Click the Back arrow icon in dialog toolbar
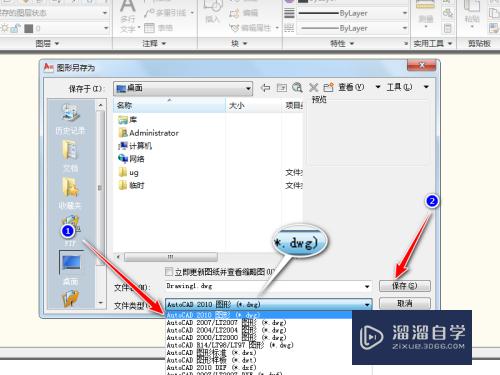500x375 pixels. (x=265, y=88)
